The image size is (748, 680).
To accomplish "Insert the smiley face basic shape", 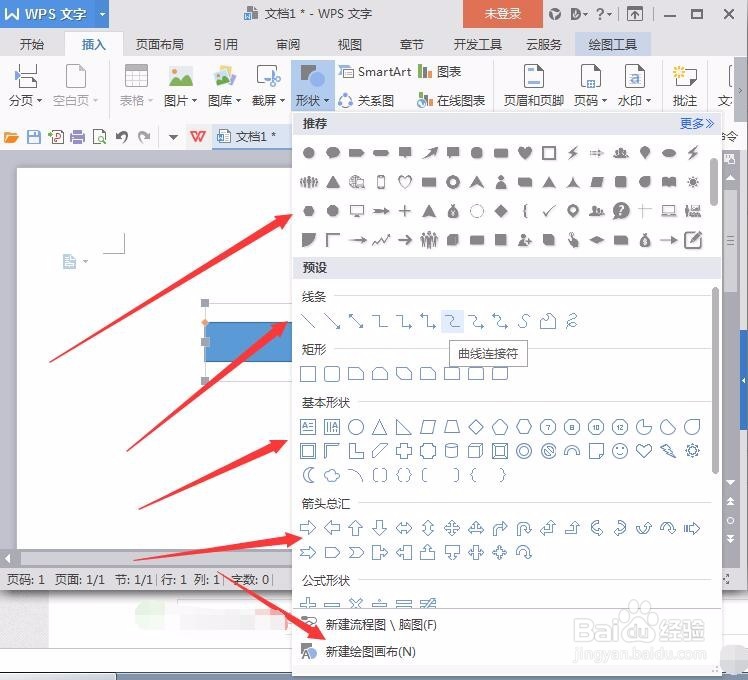I will [620, 450].
